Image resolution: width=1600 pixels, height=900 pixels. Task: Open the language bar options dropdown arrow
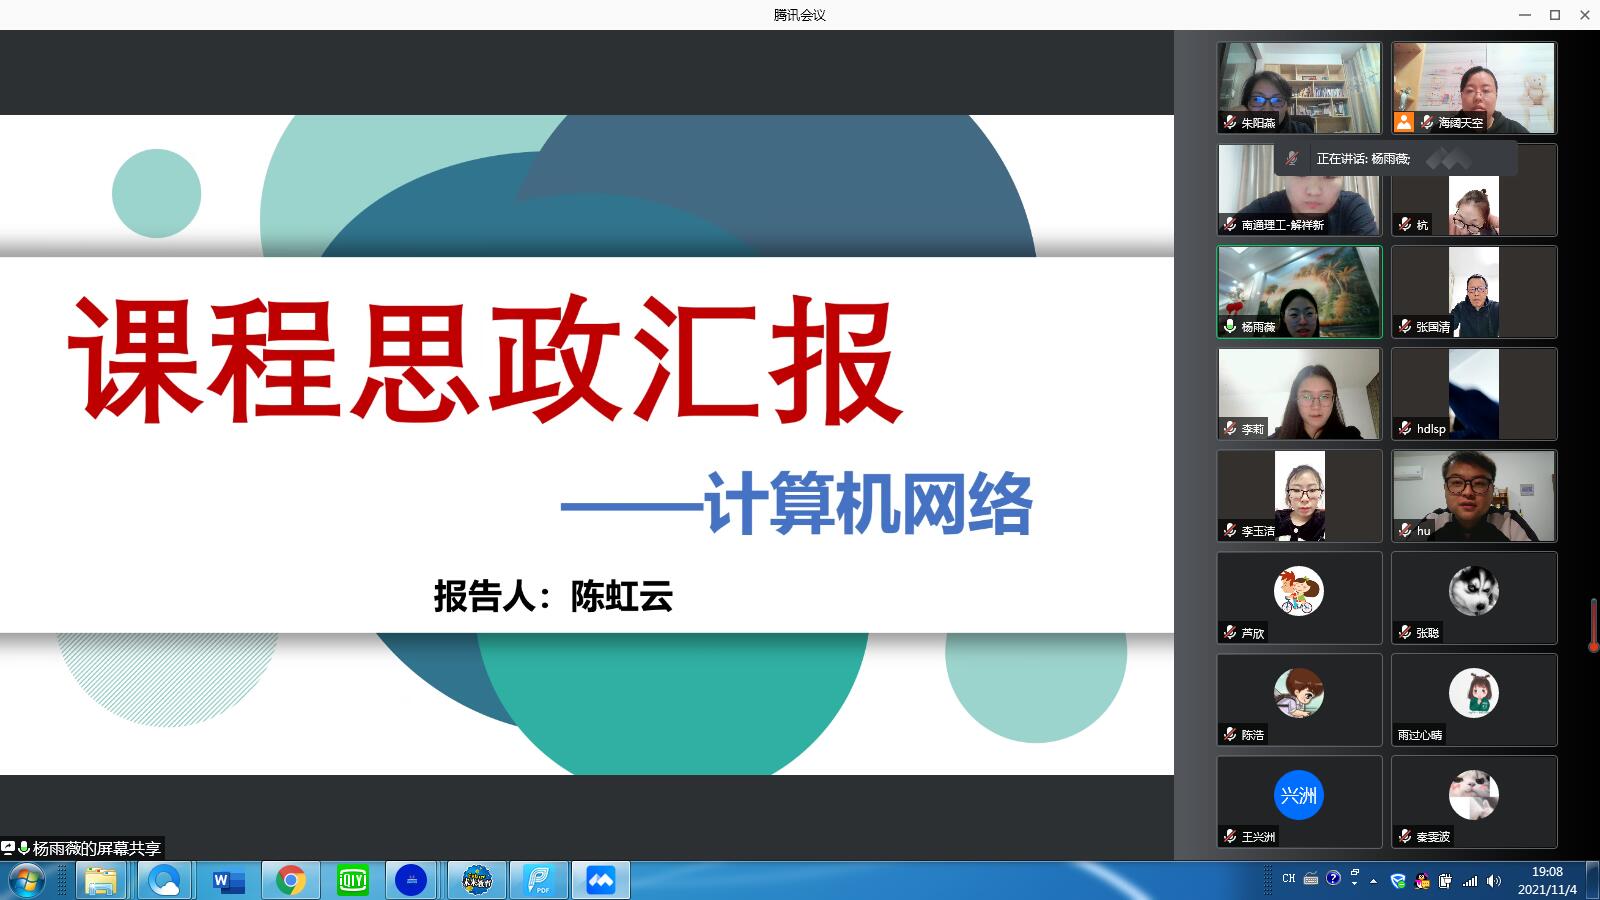1354,884
